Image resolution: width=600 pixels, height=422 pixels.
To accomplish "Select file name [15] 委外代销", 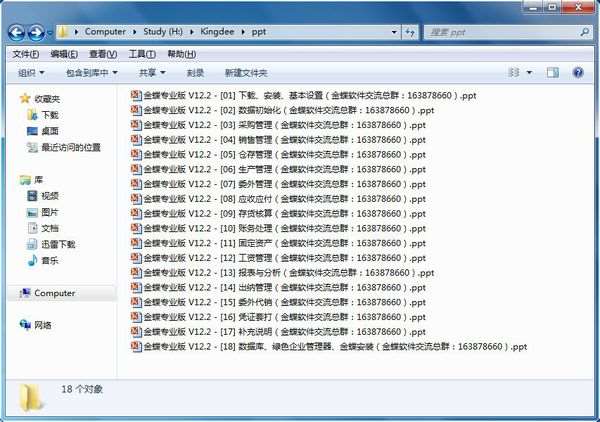I will (285, 302).
